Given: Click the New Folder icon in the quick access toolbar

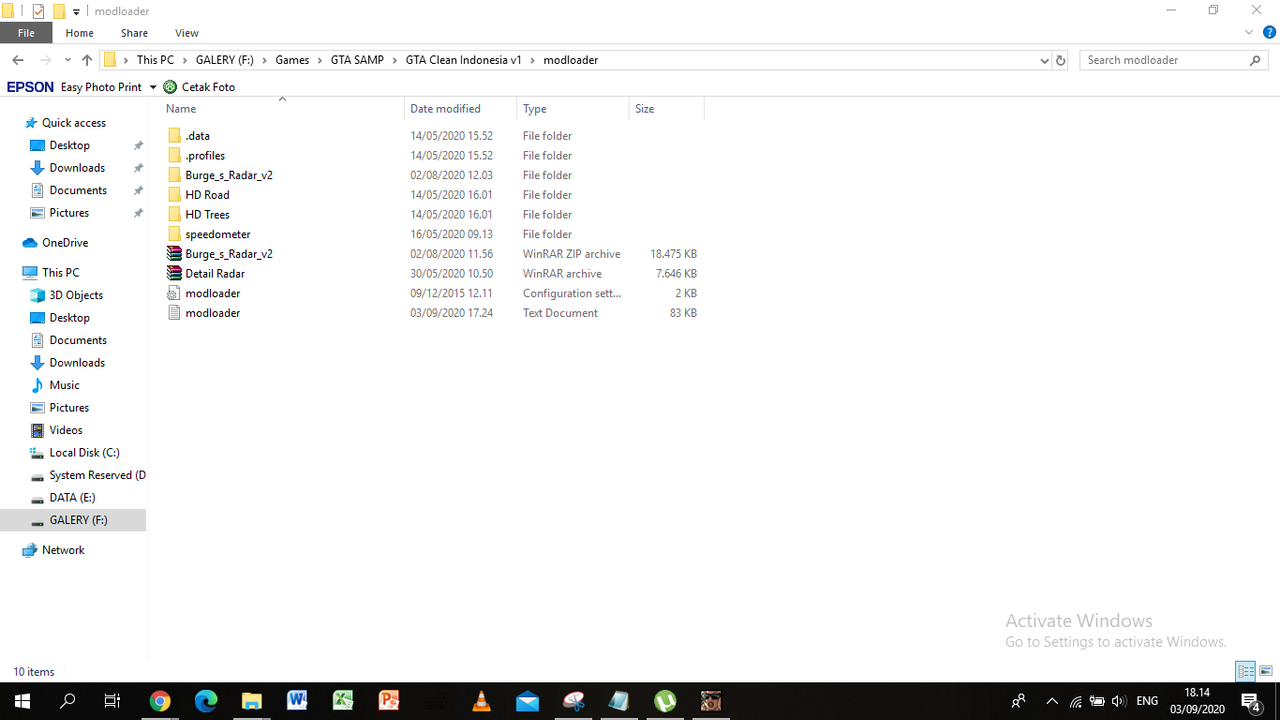Looking at the screenshot, I should pos(59,11).
